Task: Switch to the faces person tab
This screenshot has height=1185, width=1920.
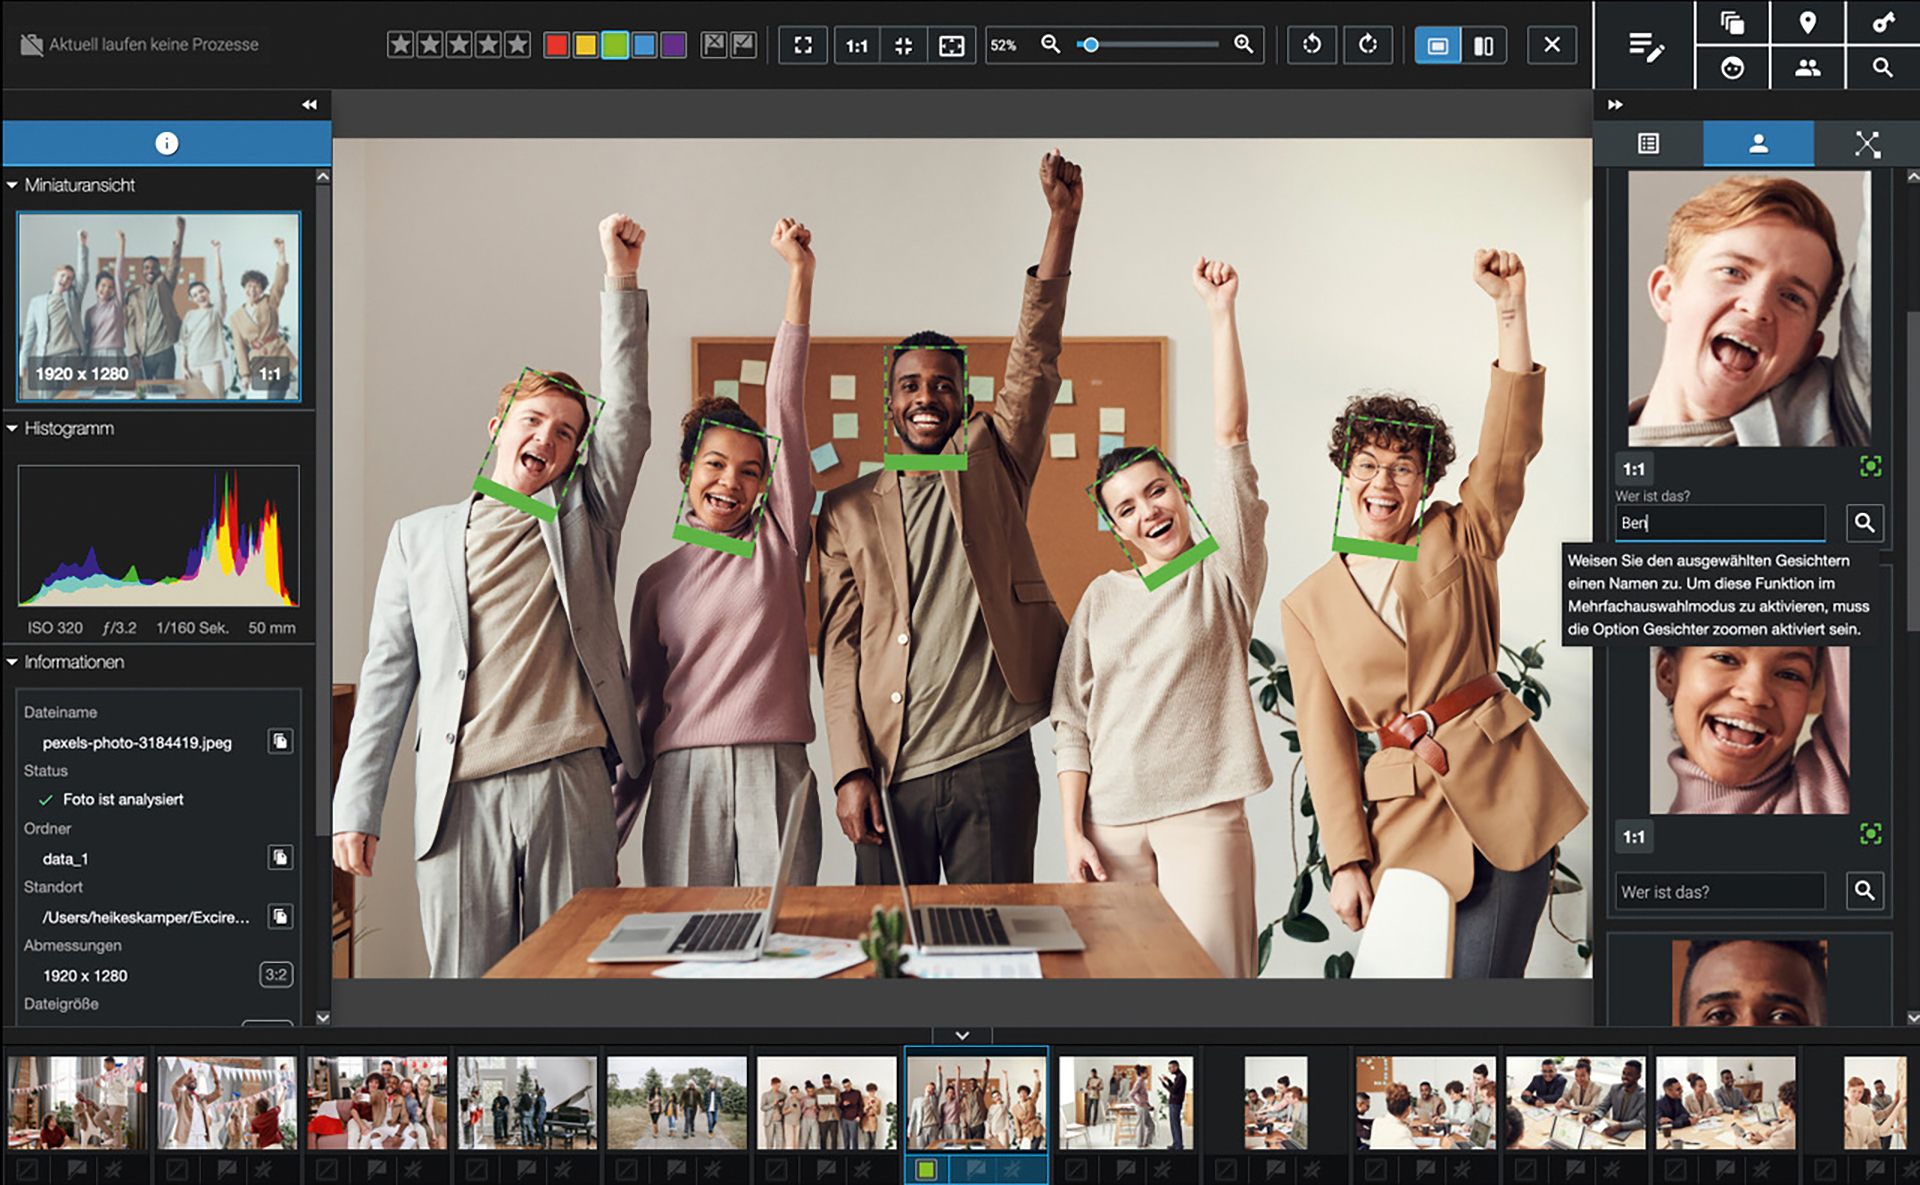Action: (x=1758, y=144)
